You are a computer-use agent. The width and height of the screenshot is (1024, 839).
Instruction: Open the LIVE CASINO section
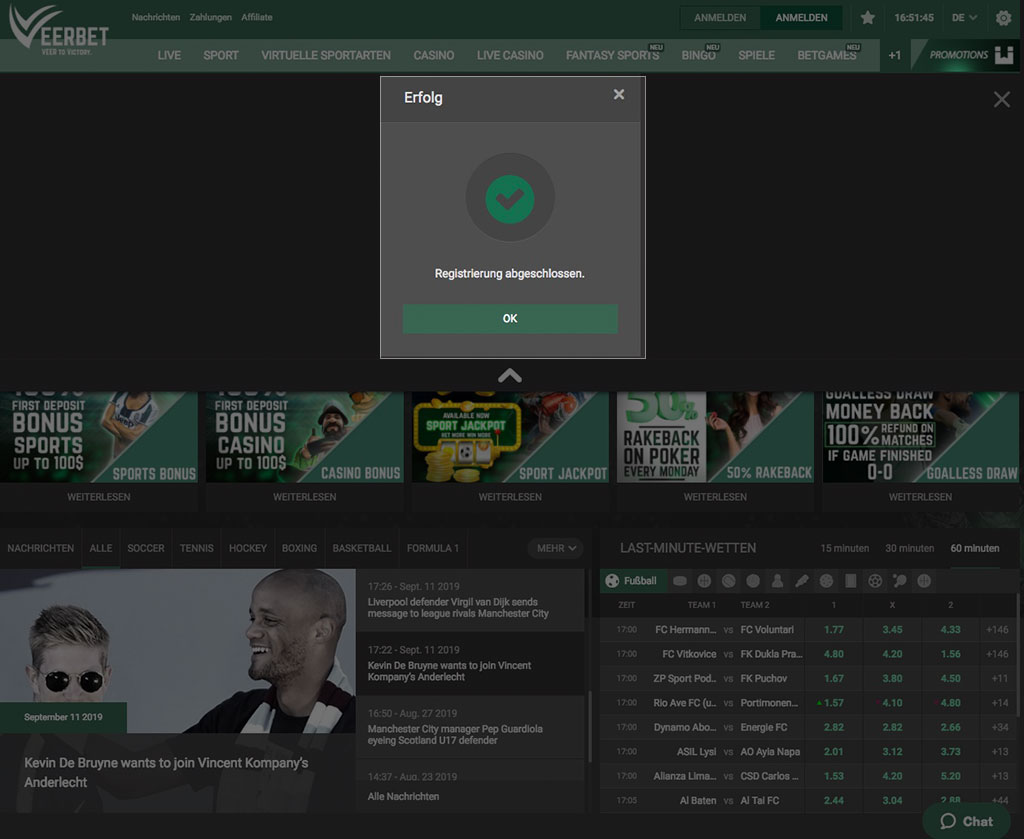click(x=510, y=55)
